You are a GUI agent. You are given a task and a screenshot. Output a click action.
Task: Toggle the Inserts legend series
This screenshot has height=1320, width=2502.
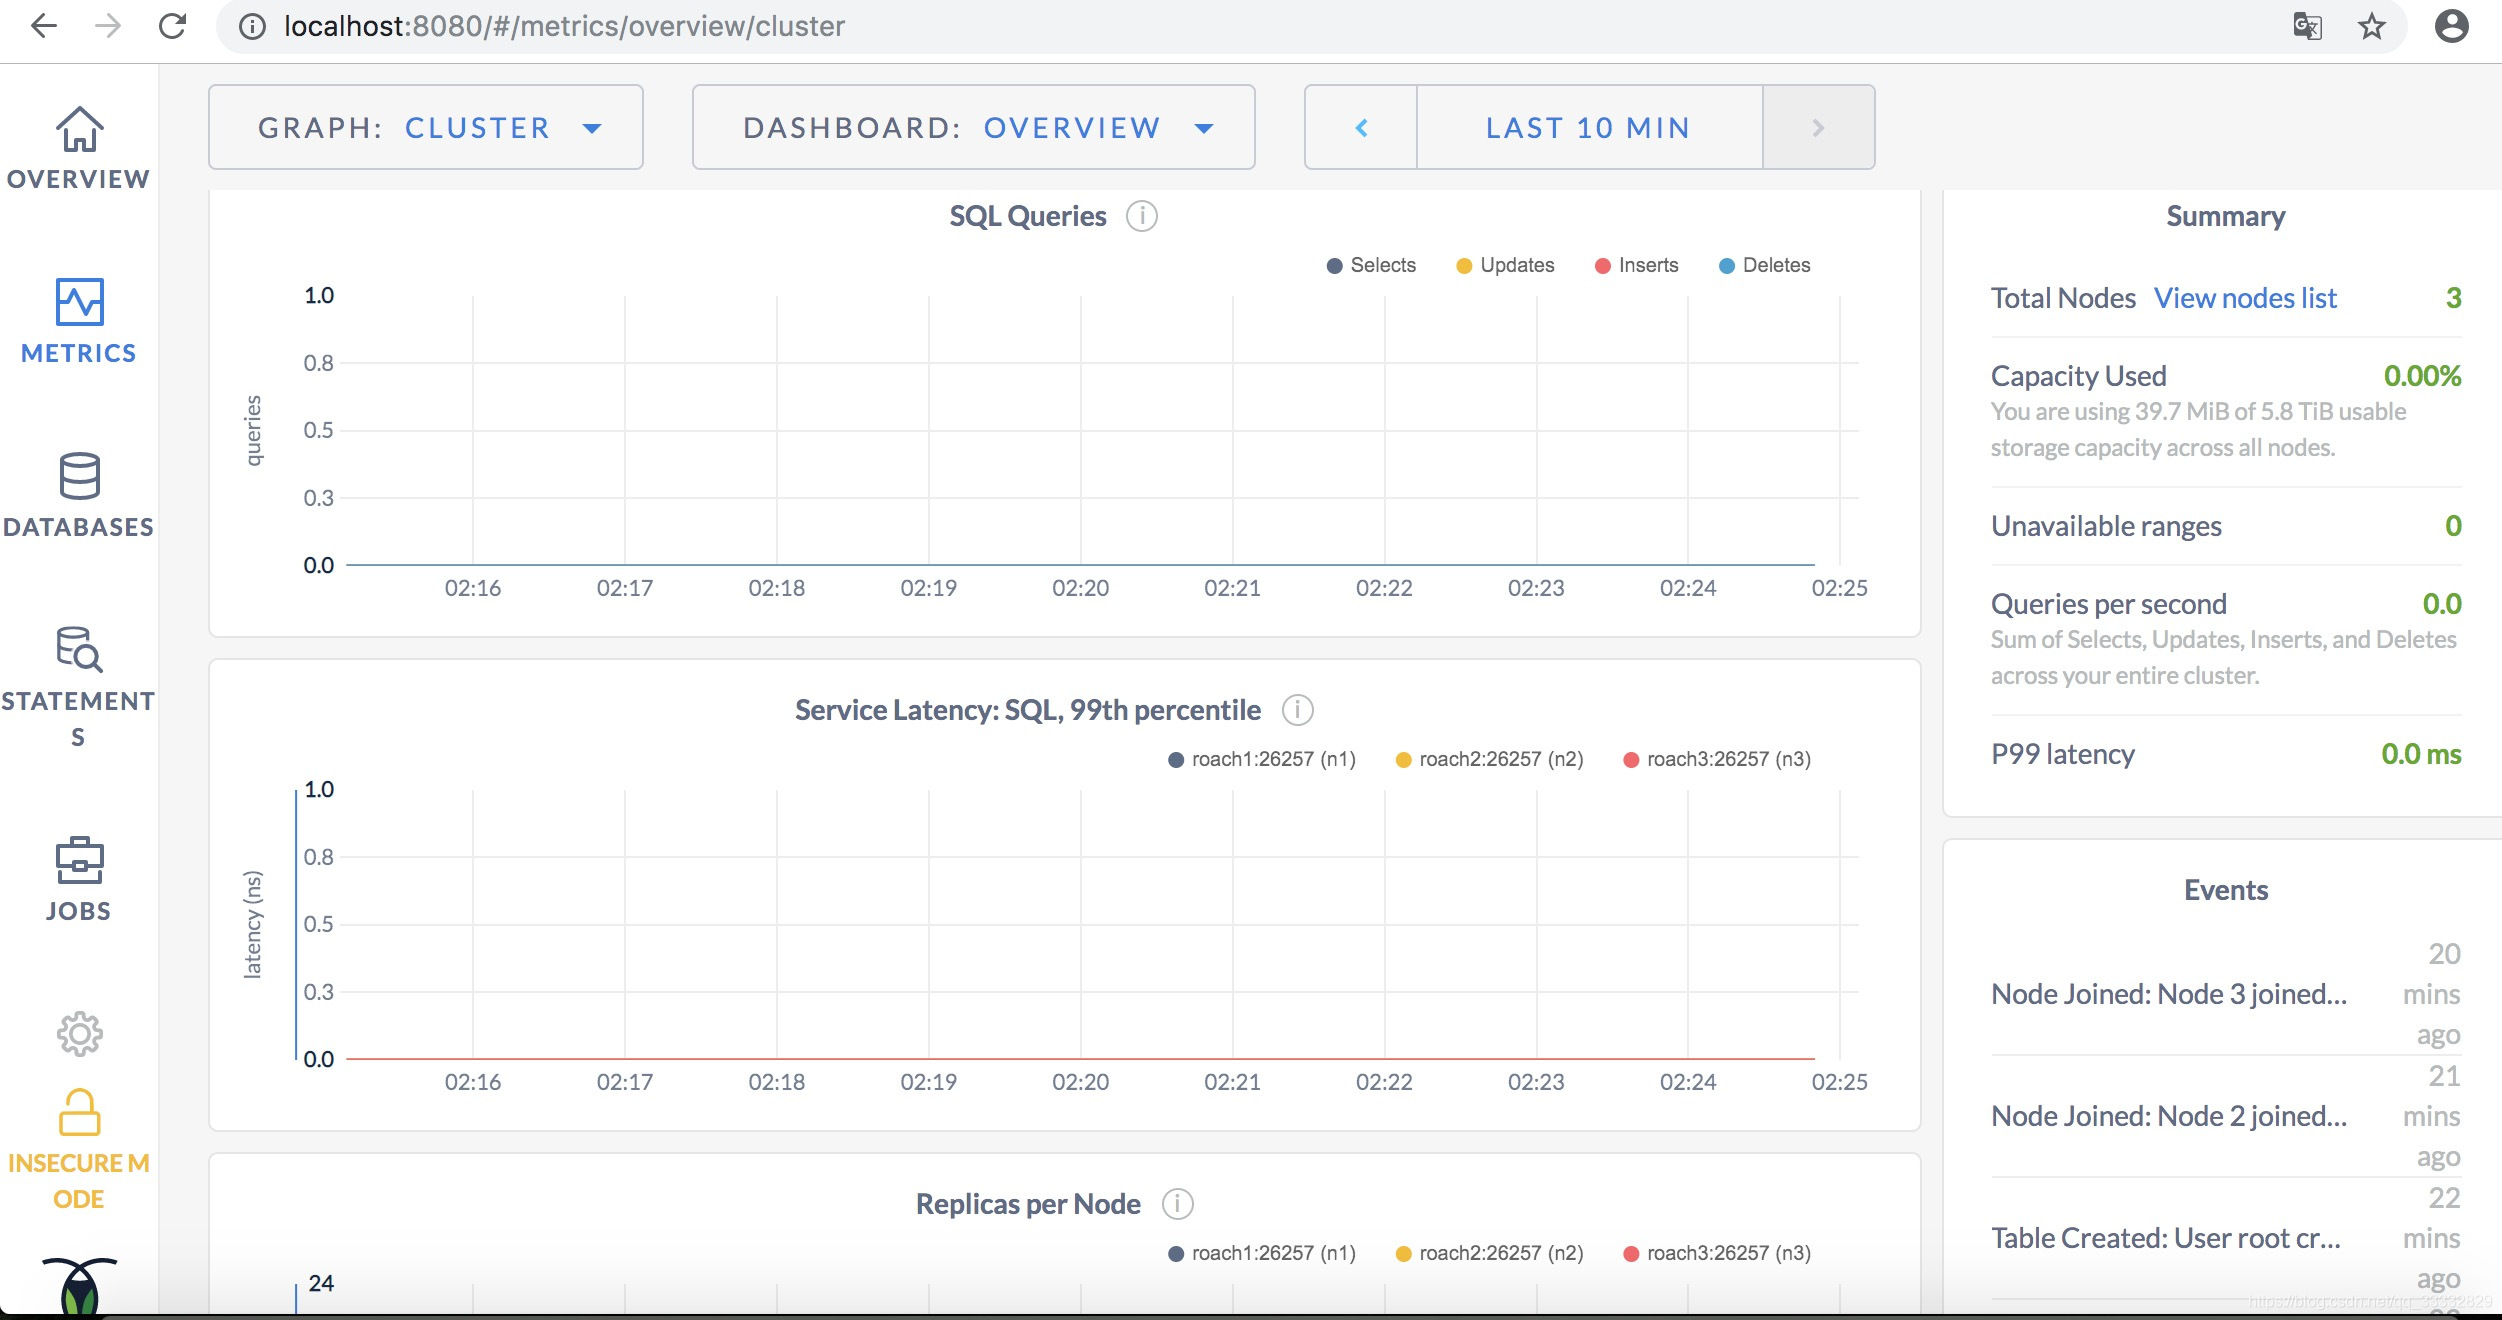click(1636, 265)
